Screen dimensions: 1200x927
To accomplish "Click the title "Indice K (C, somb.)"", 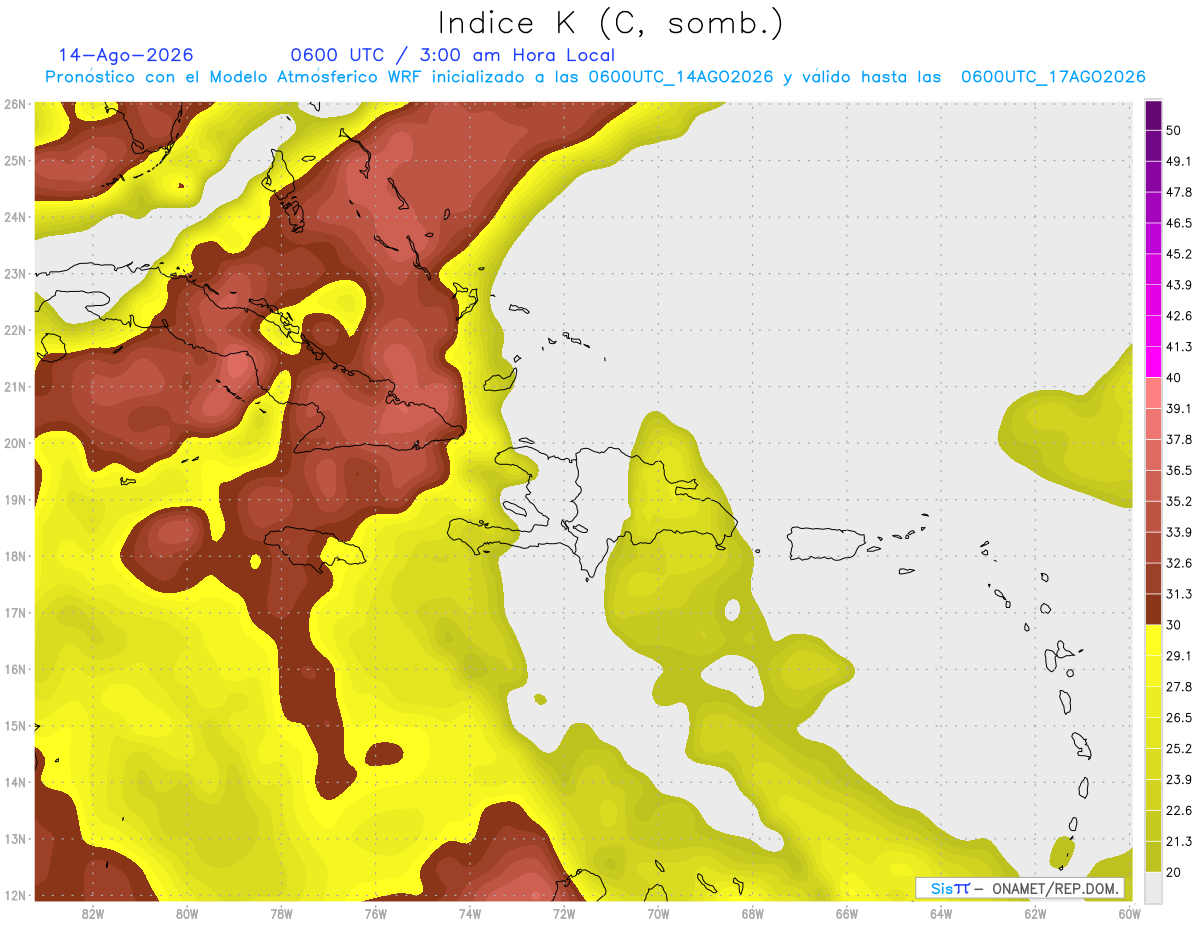I will [x=610, y=23].
